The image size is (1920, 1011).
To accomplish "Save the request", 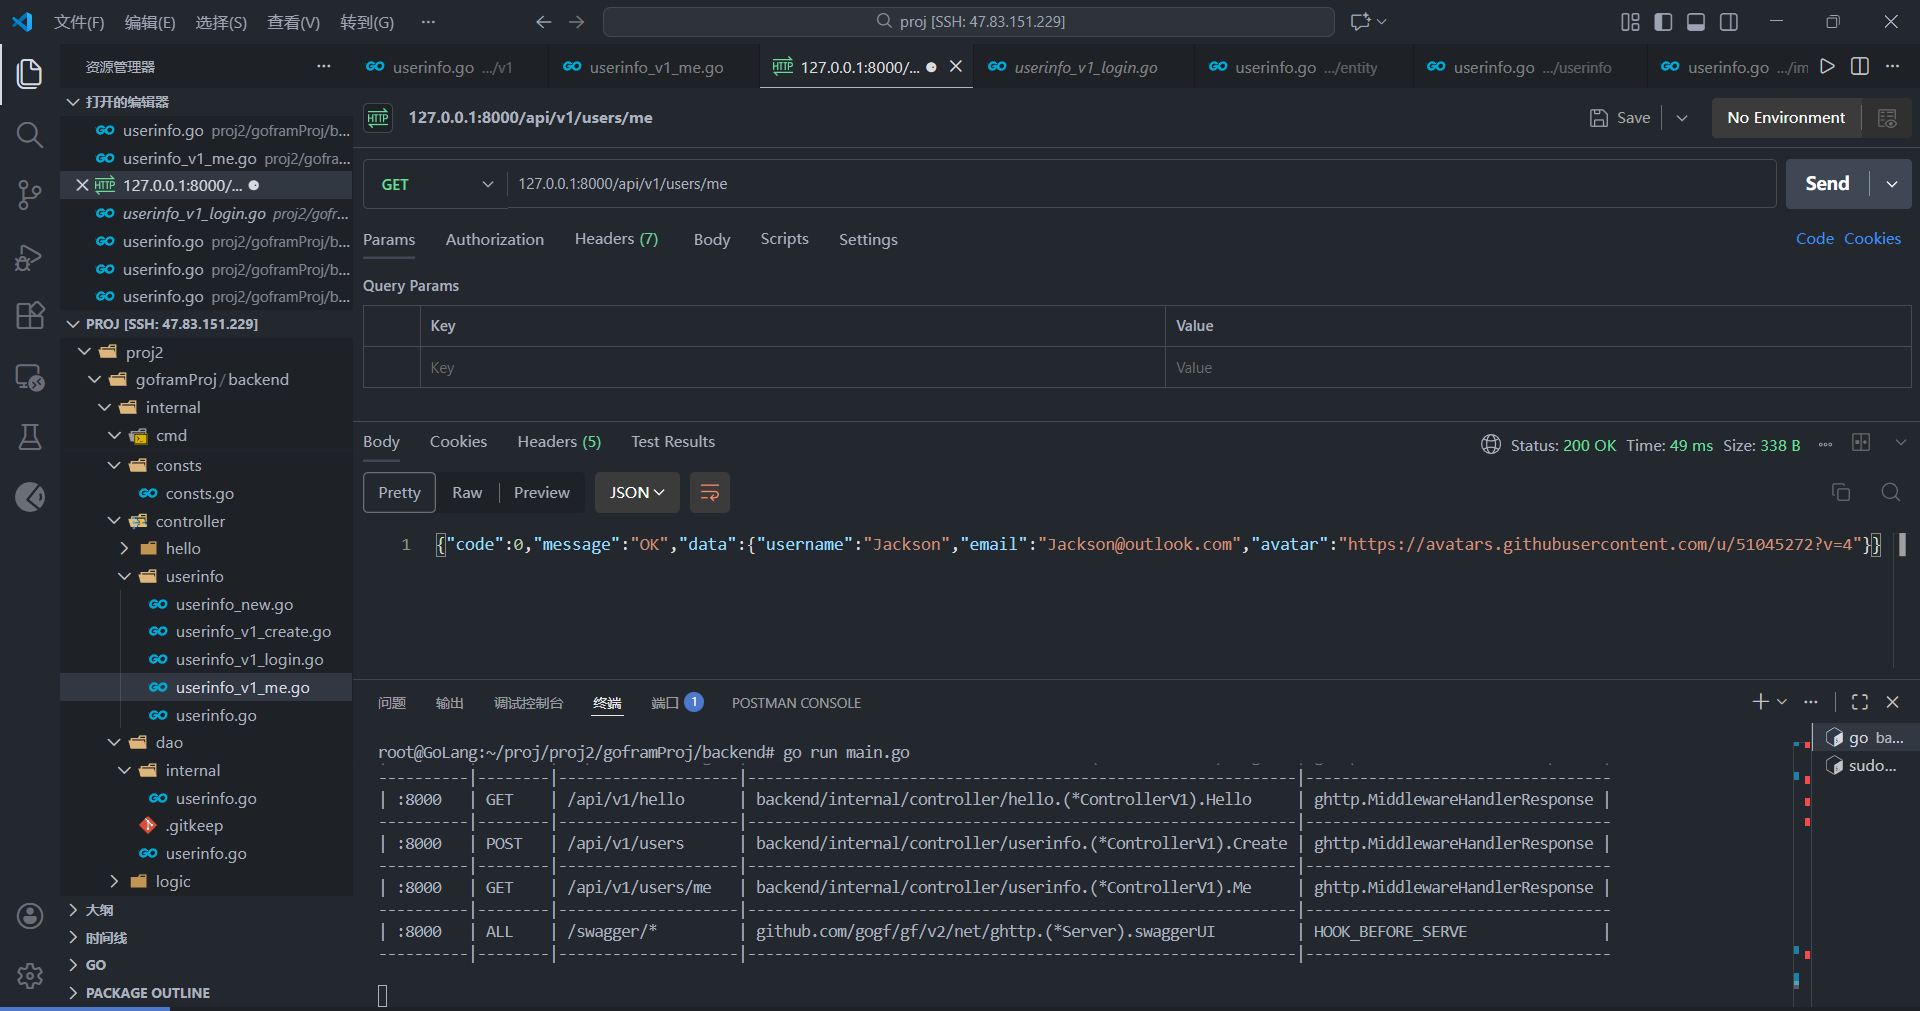I will tap(1620, 118).
